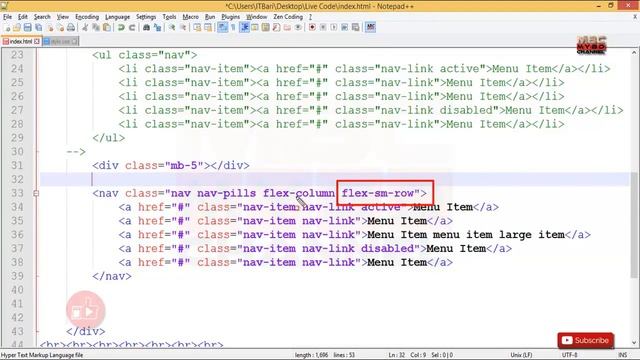Undo the last edit with Undo arrow
Screen dimensions: 640x360
121,27
